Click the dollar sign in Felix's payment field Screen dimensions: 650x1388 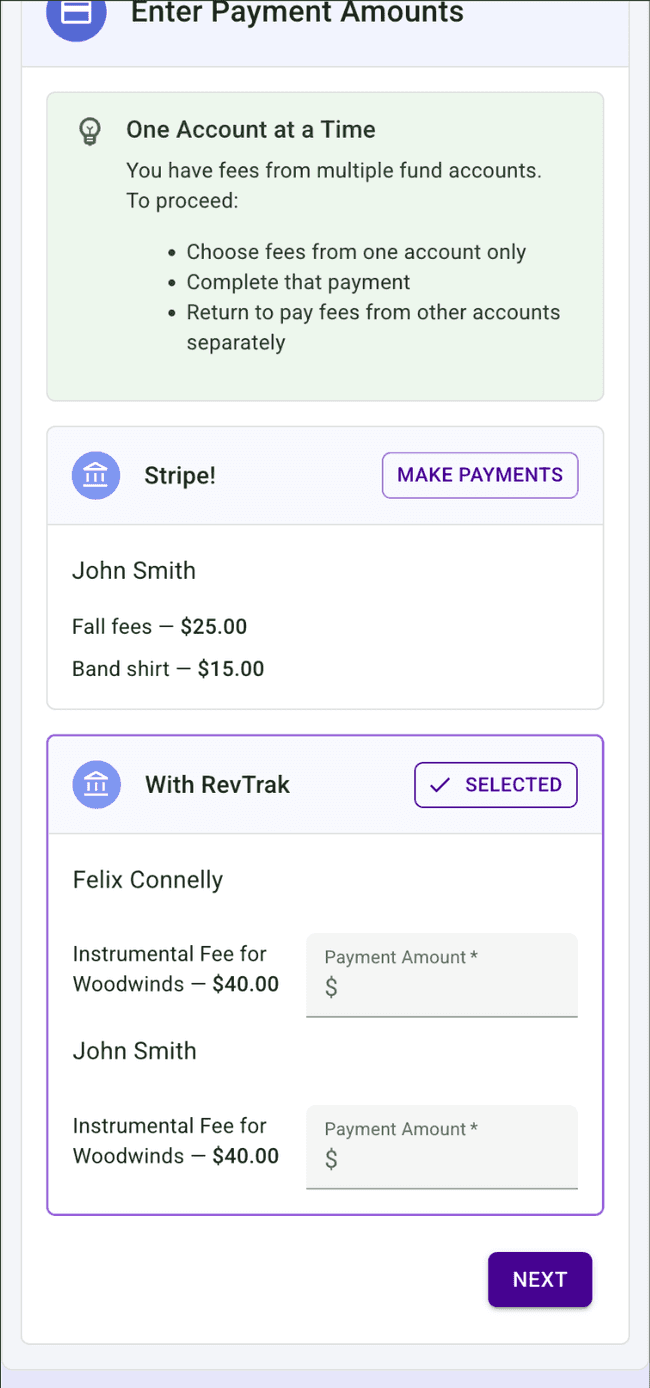coord(330,987)
